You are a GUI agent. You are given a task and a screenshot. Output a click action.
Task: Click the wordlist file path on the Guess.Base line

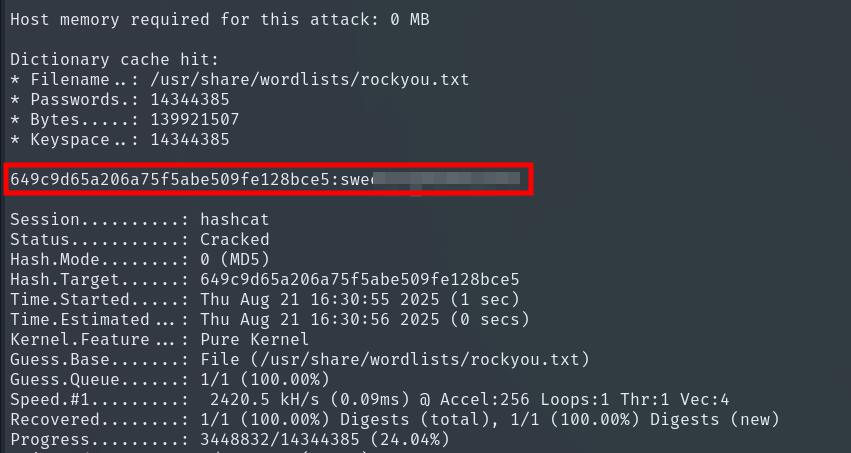pyautogui.click(x=419, y=360)
